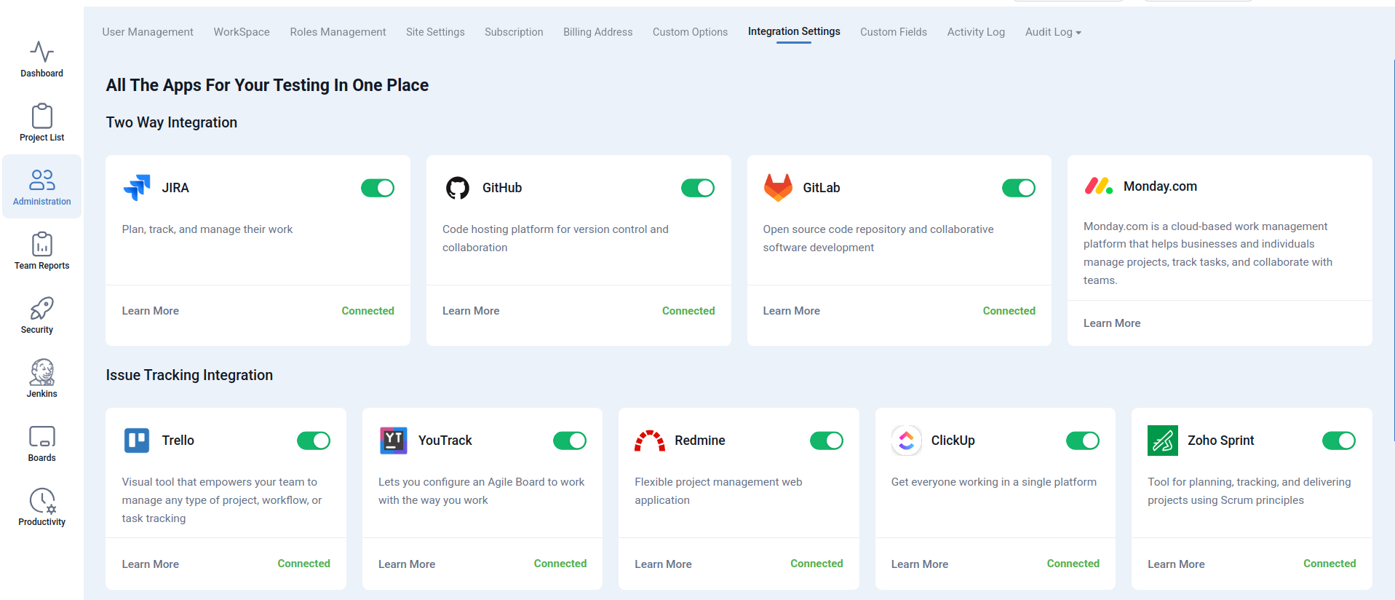Screen dimensions: 1395x600
Task: Select the Billing Address tab
Action: click(597, 32)
